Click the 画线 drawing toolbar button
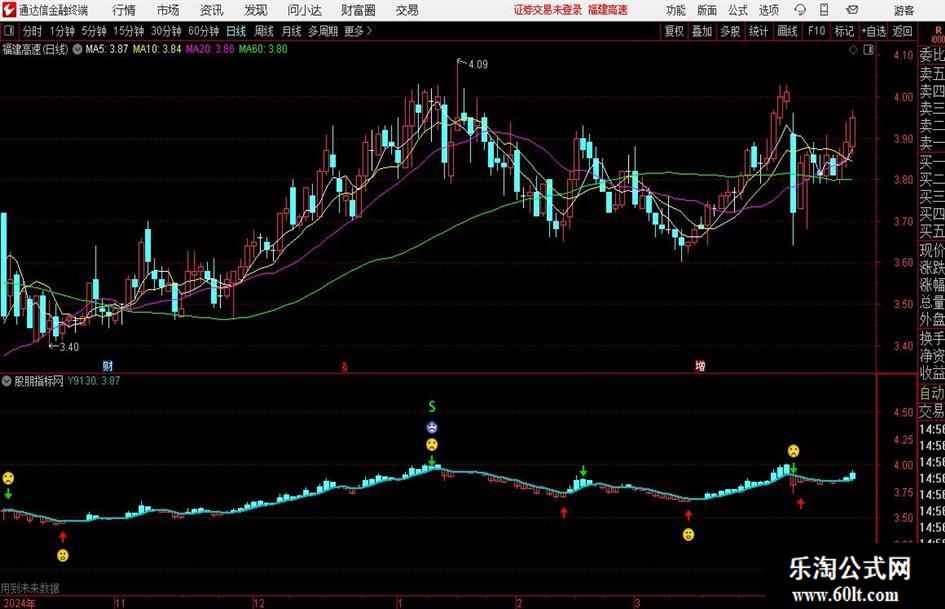945x609 pixels. pos(787,31)
